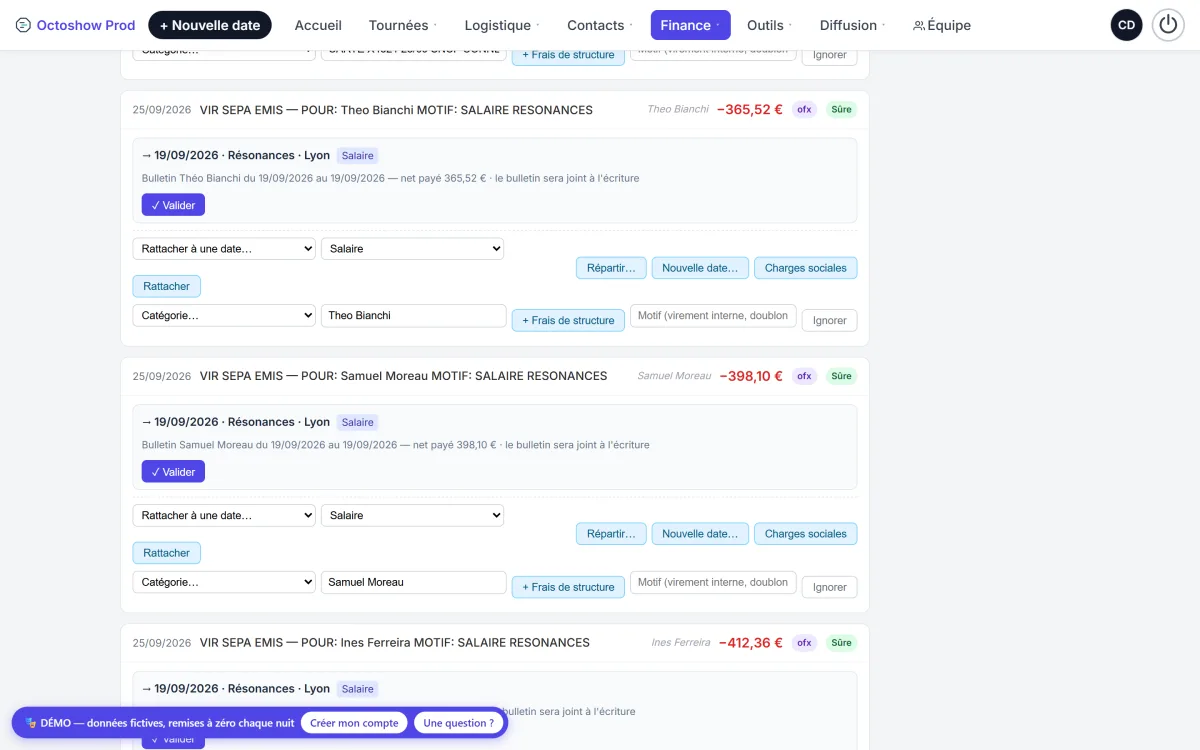Click Rattacher in the Theo Bianchi transaction
This screenshot has height=750, width=1200.
[x=167, y=286]
